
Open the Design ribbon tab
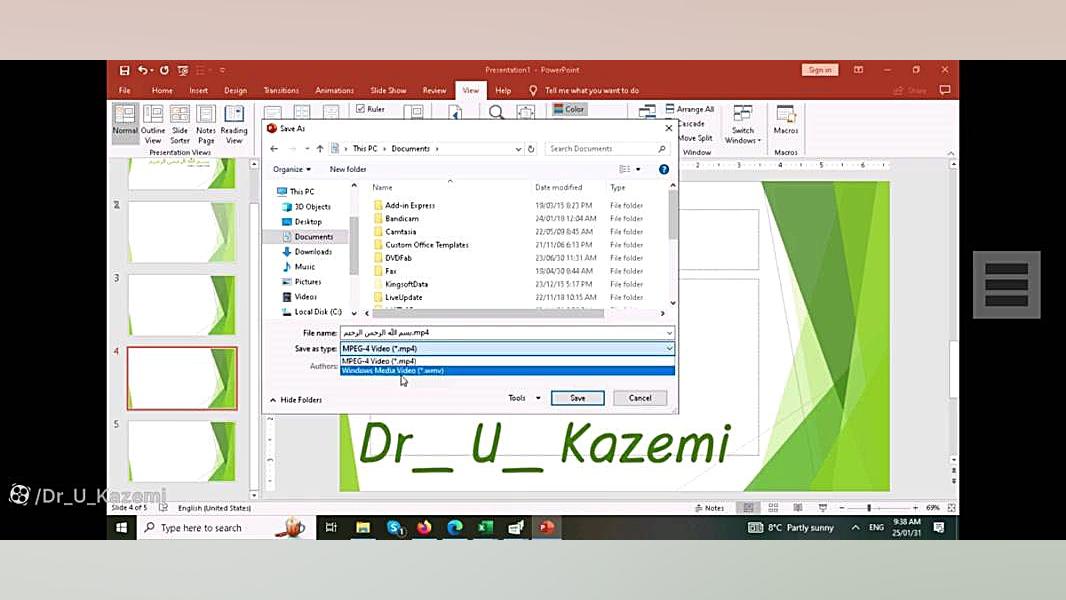235,90
